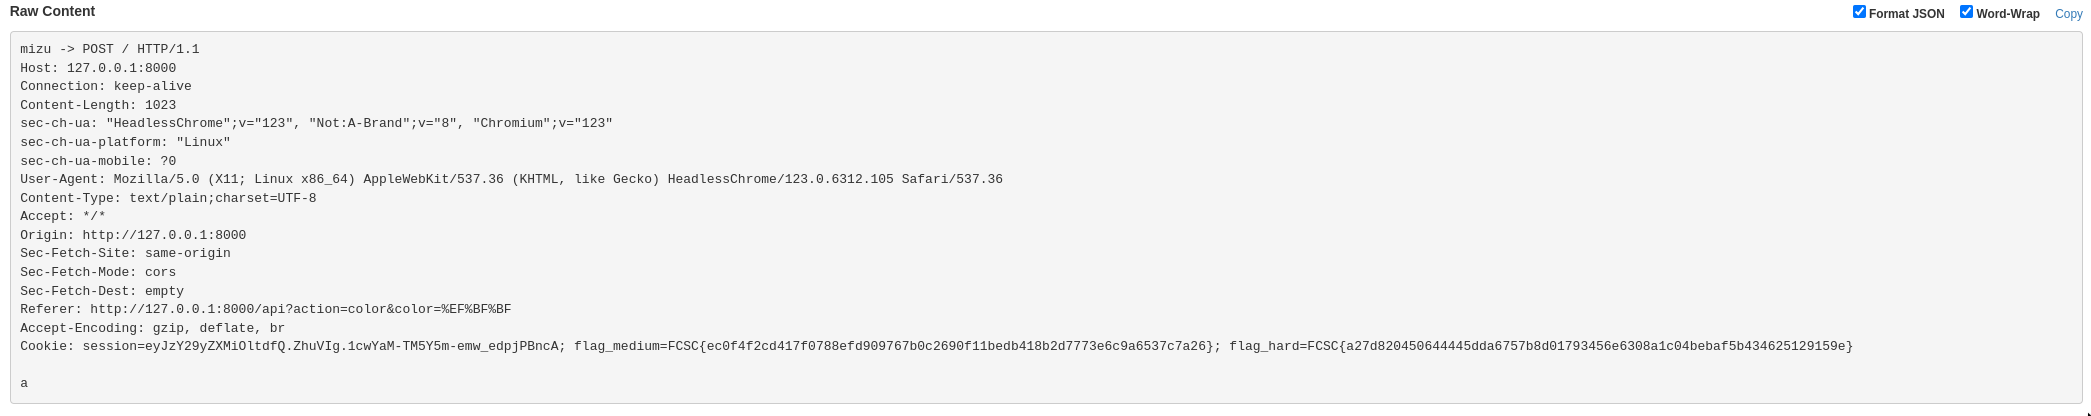The width and height of the screenshot is (2091, 416).
Task: Click the 'mizu -> POST / HTTP/1.1' line
Action: (x=110, y=49)
